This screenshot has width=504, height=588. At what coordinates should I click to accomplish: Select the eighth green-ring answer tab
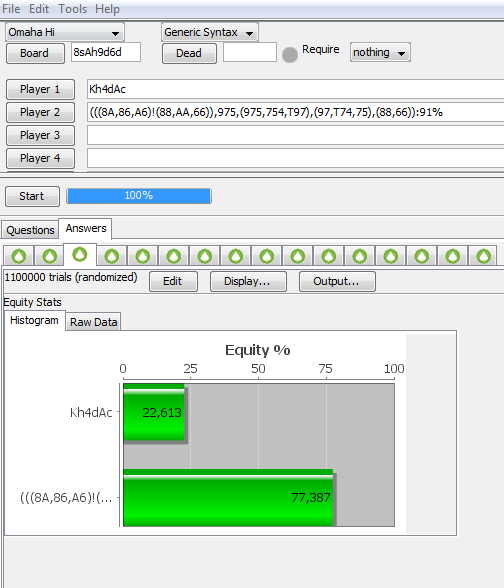tap(236, 256)
